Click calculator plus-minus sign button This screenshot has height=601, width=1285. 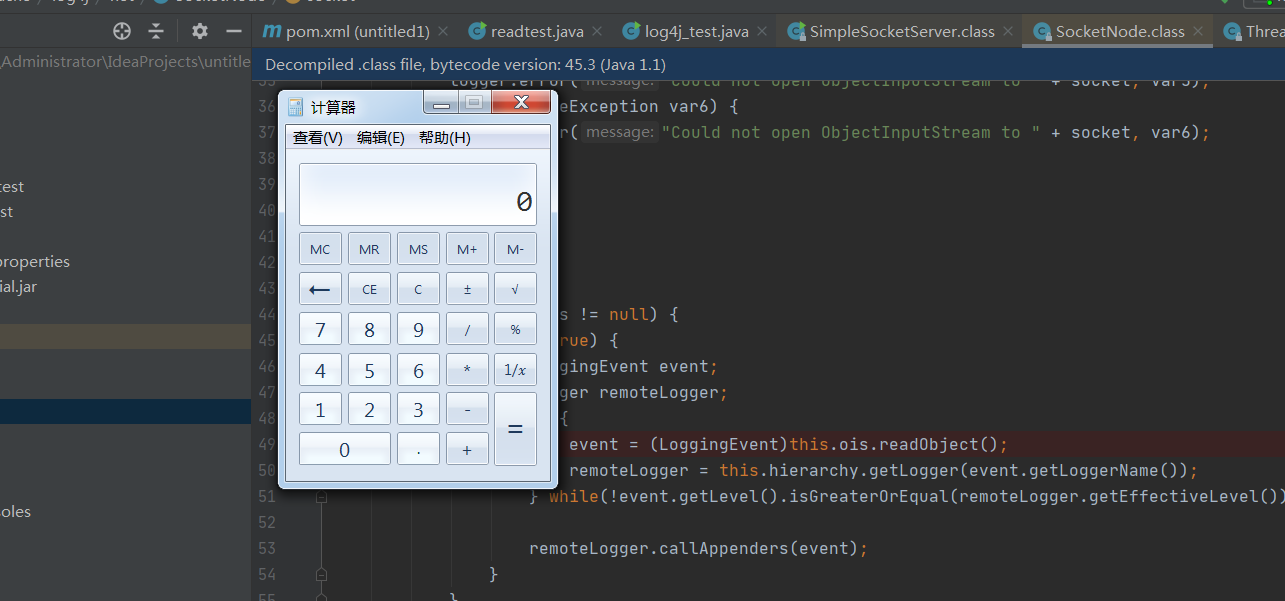coord(467,289)
